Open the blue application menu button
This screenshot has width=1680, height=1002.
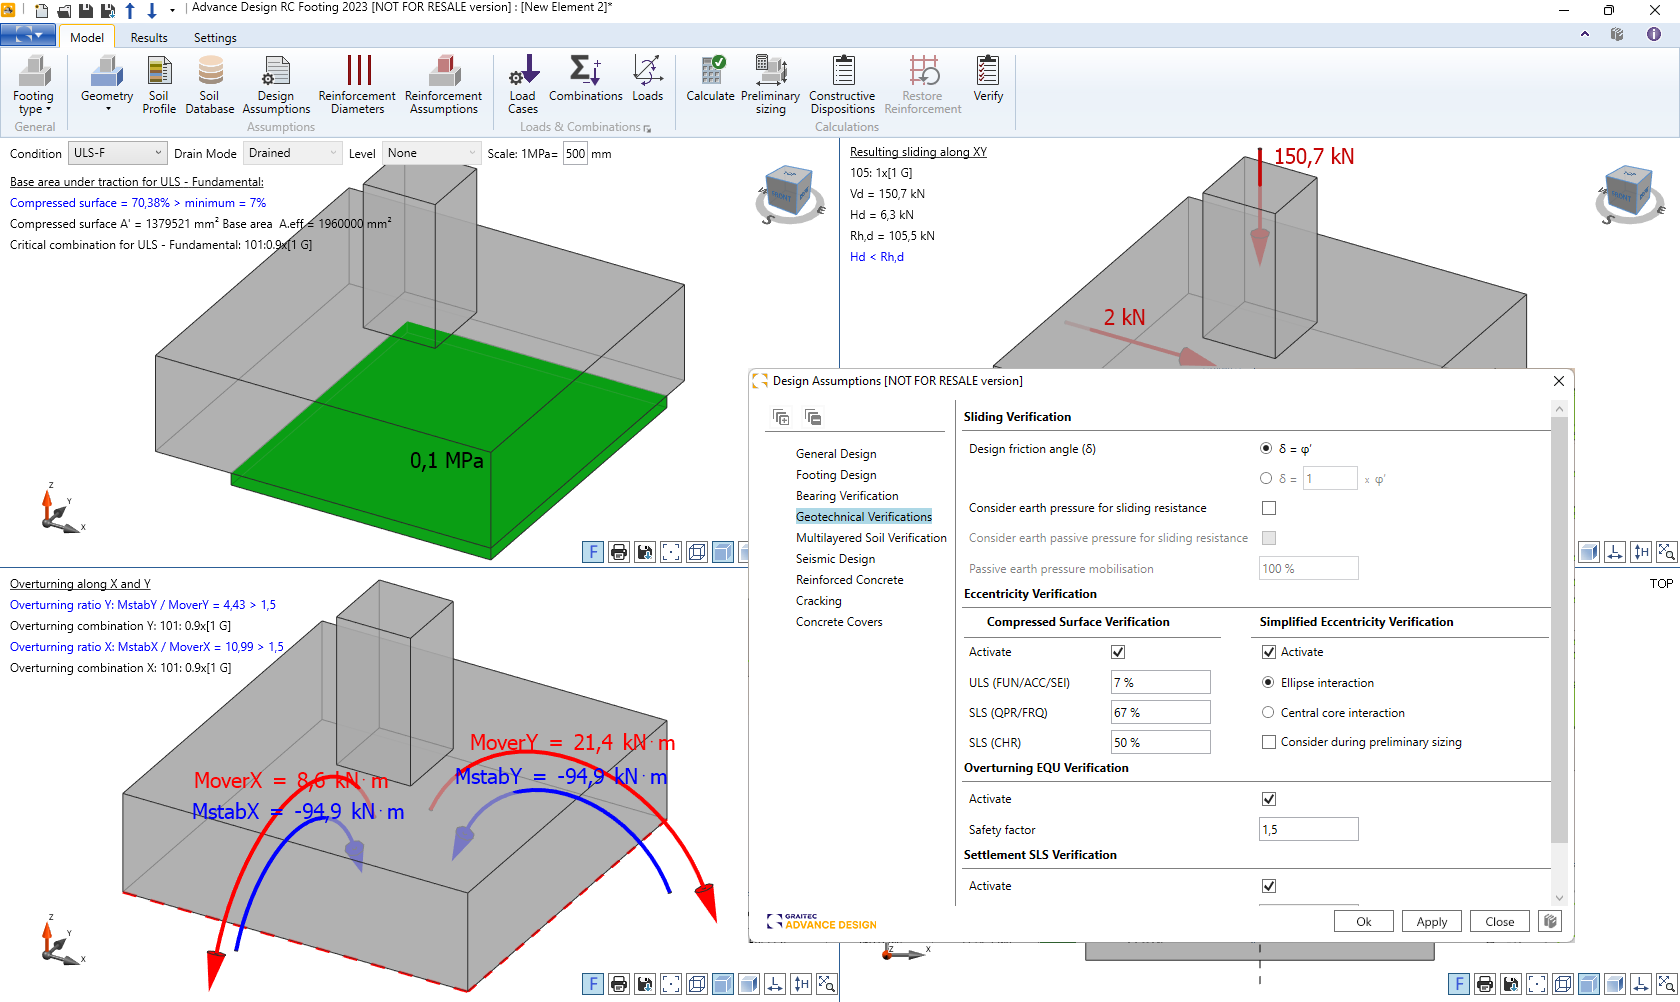point(28,36)
